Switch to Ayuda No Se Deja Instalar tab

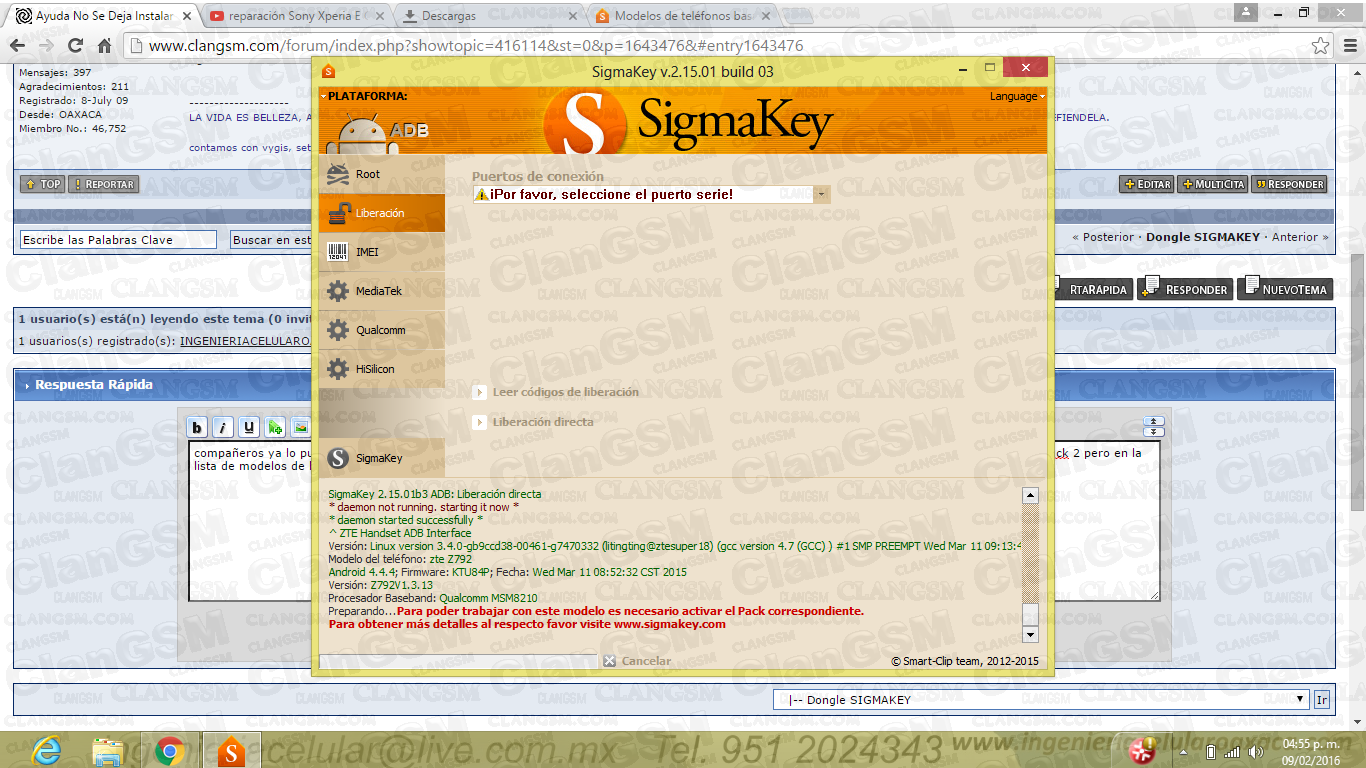pyautogui.click(x=103, y=16)
